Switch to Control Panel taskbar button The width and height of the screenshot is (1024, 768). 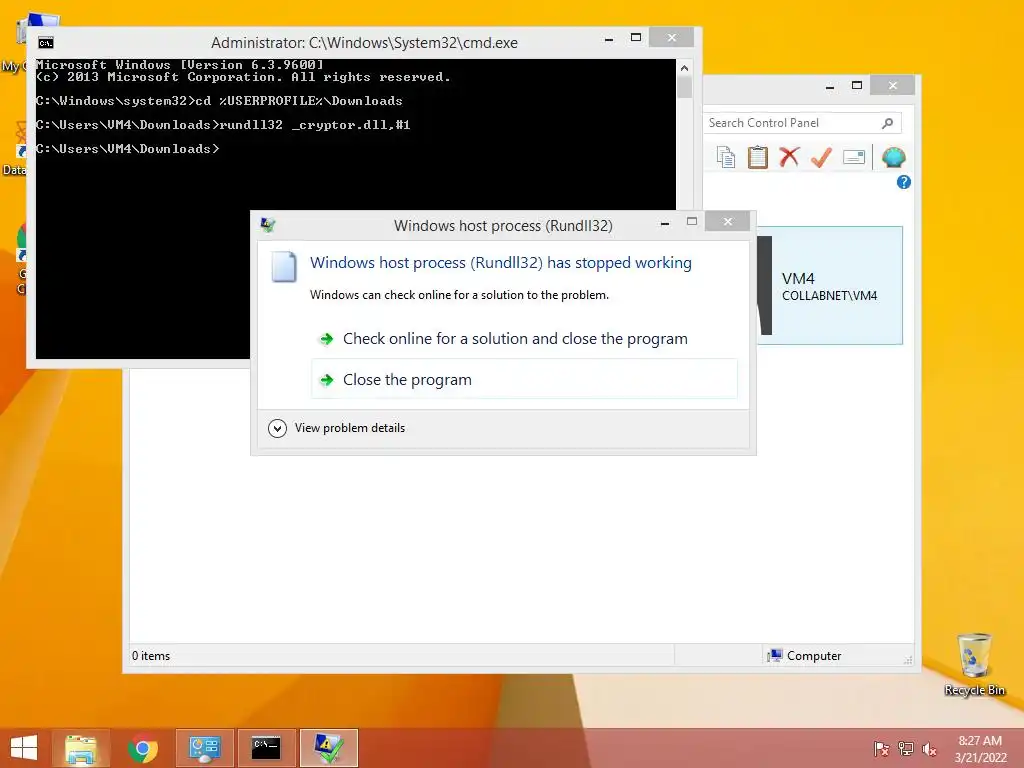pyautogui.click(x=204, y=748)
